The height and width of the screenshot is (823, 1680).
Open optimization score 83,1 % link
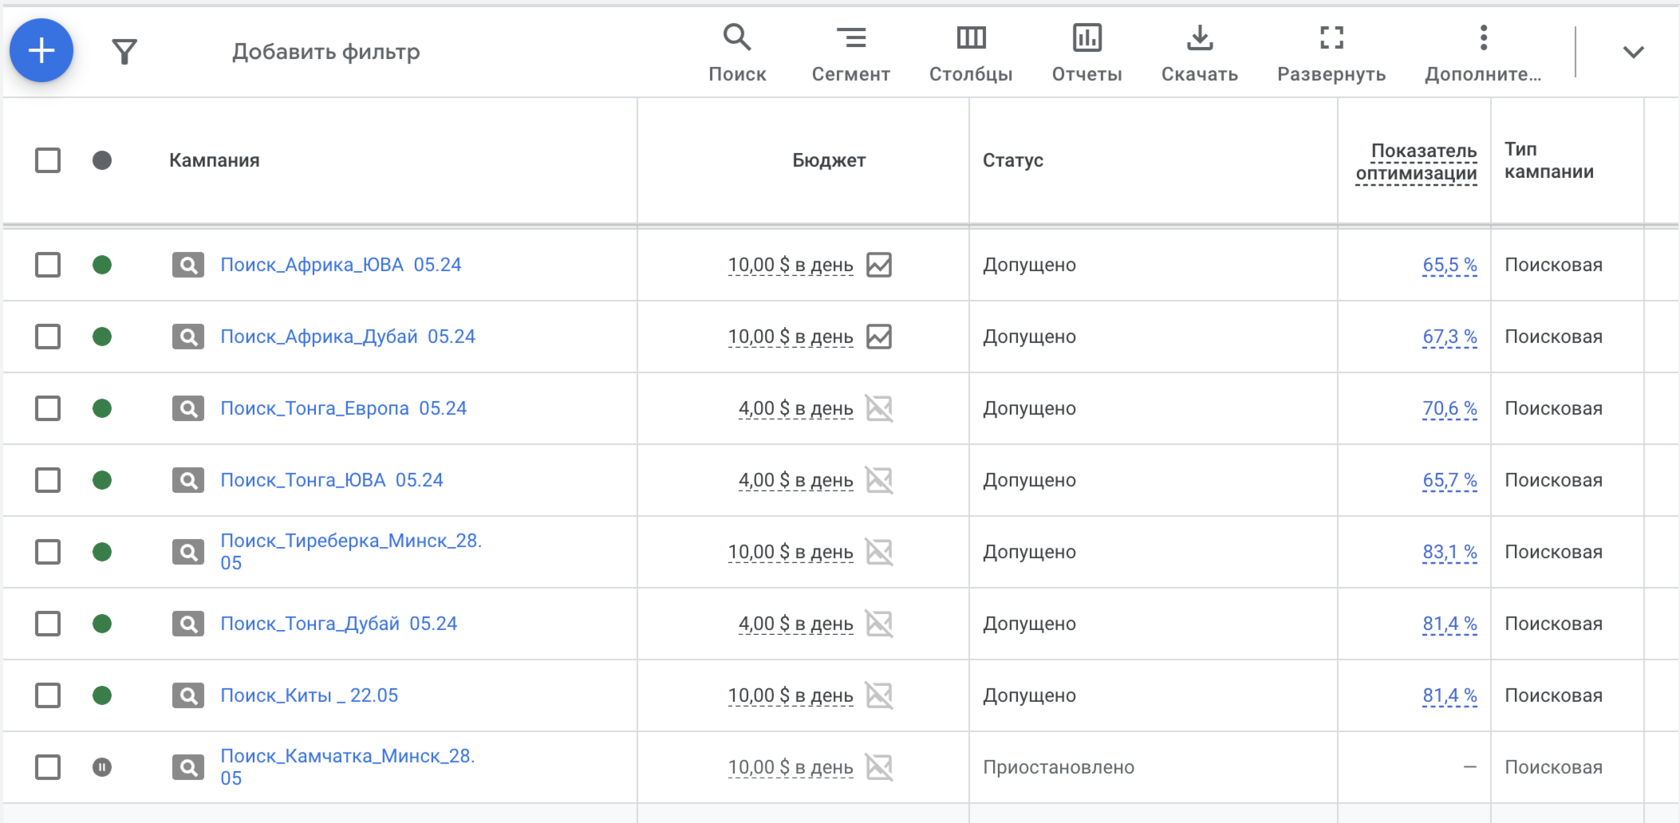click(1450, 552)
